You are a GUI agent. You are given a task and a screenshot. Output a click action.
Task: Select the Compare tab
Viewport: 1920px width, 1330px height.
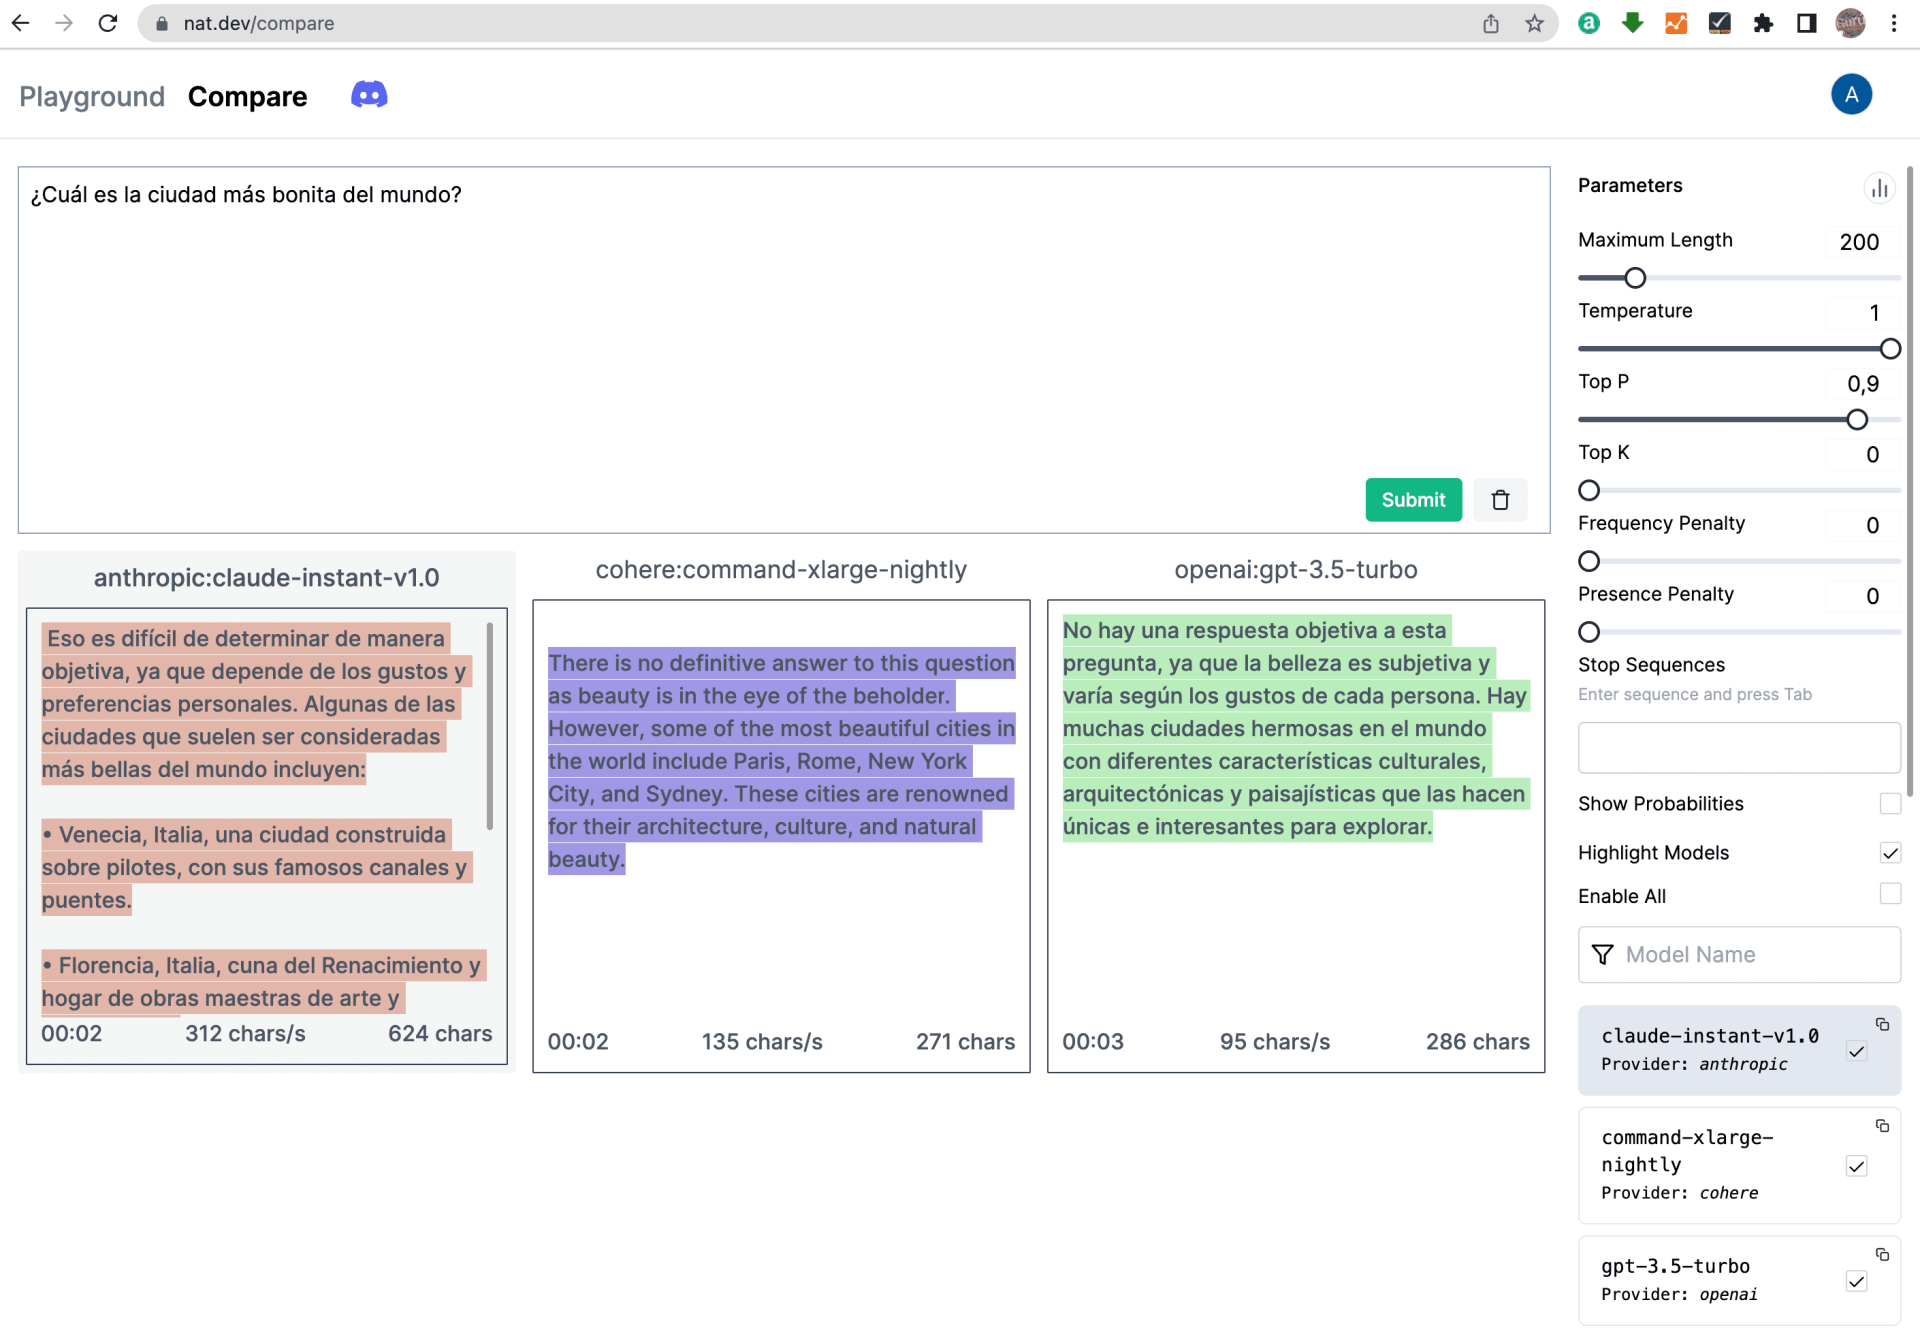pyautogui.click(x=247, y=96)
